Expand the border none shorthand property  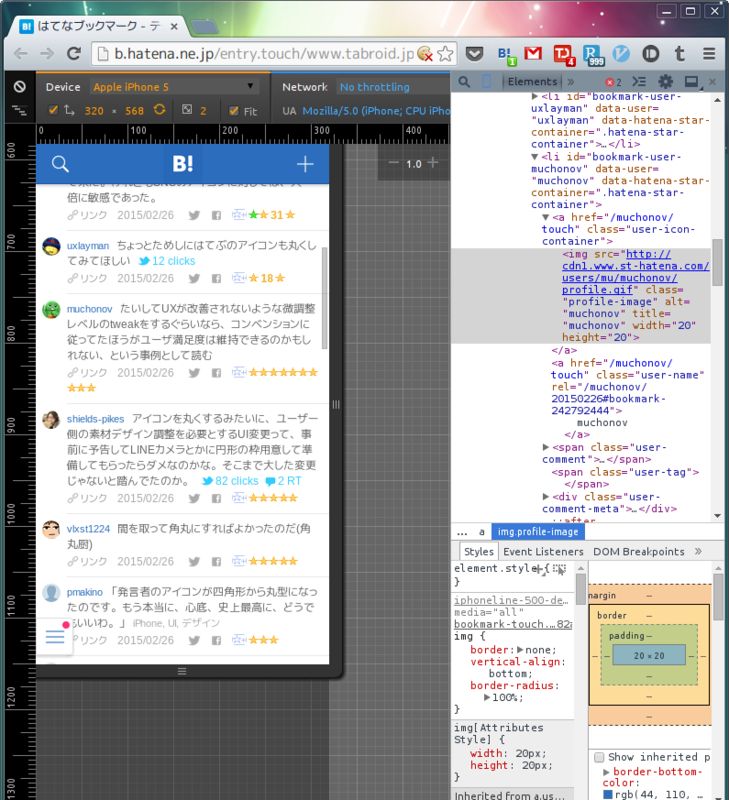[520, 650]
